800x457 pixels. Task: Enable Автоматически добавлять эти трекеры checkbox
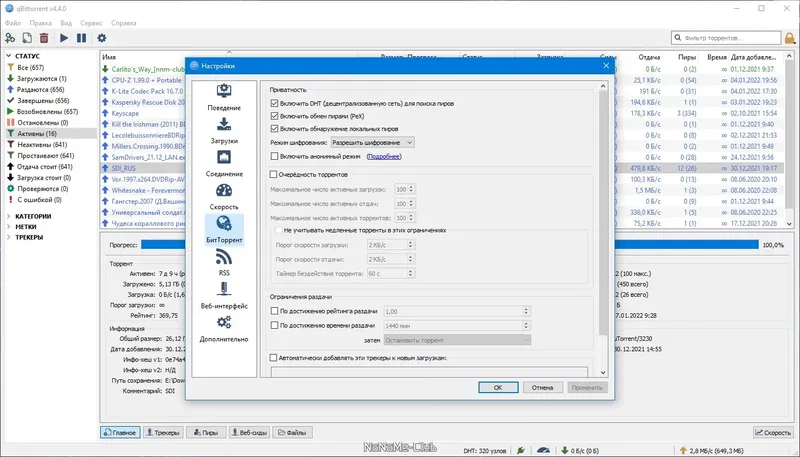click(x=273, y=358)
